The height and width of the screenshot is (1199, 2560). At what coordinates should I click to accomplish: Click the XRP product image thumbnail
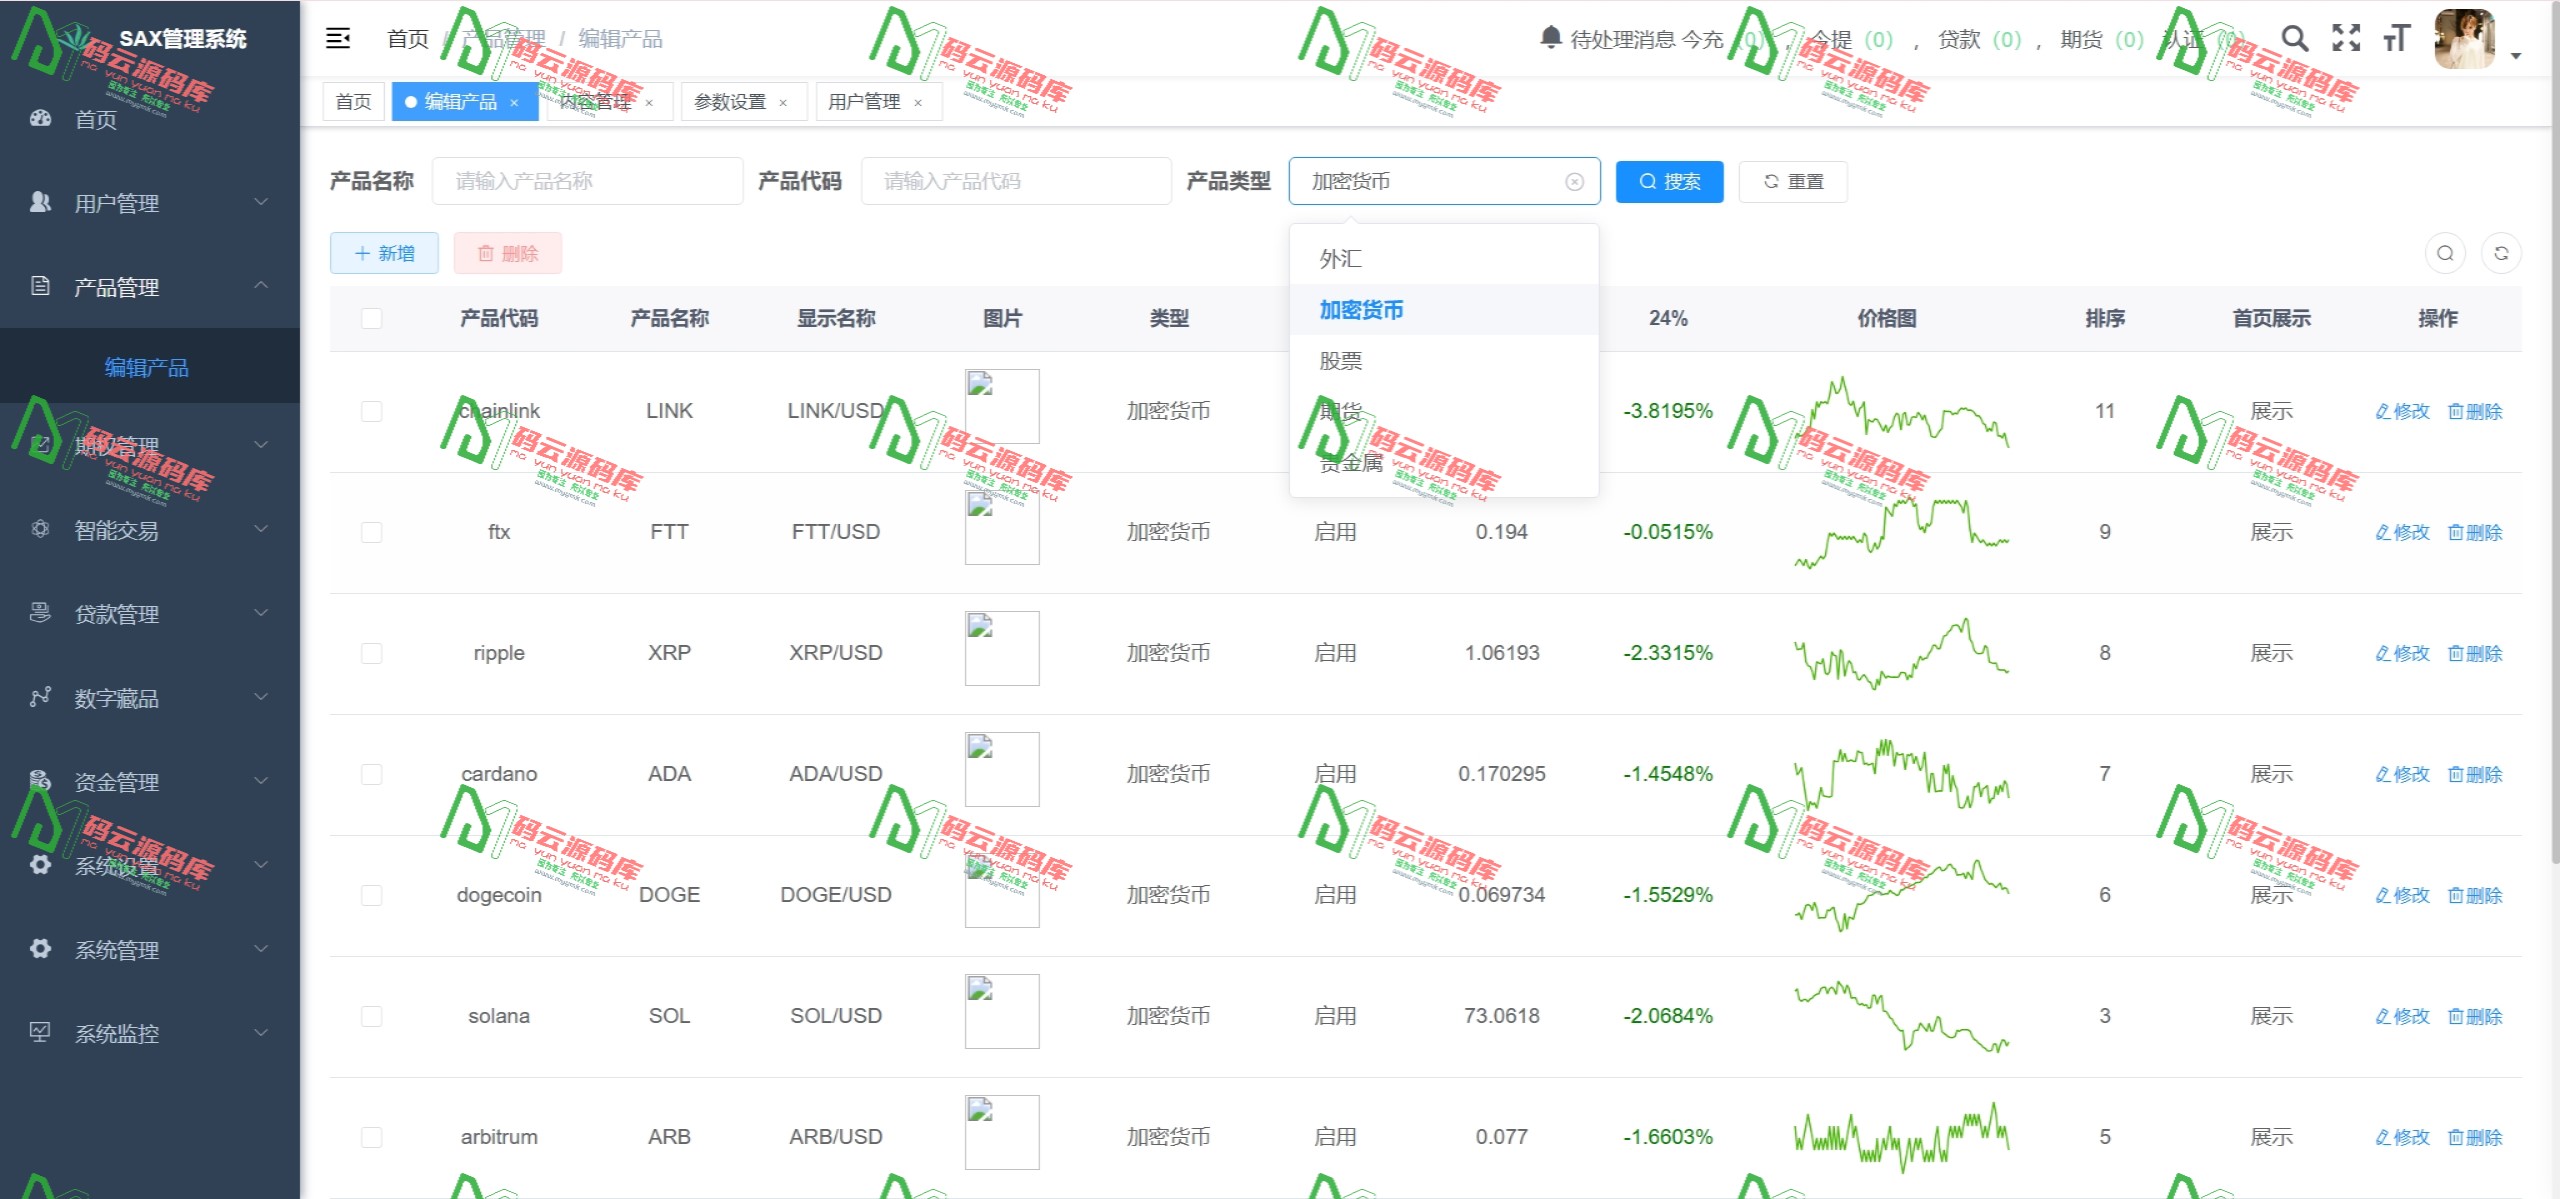click(1002, 648)
